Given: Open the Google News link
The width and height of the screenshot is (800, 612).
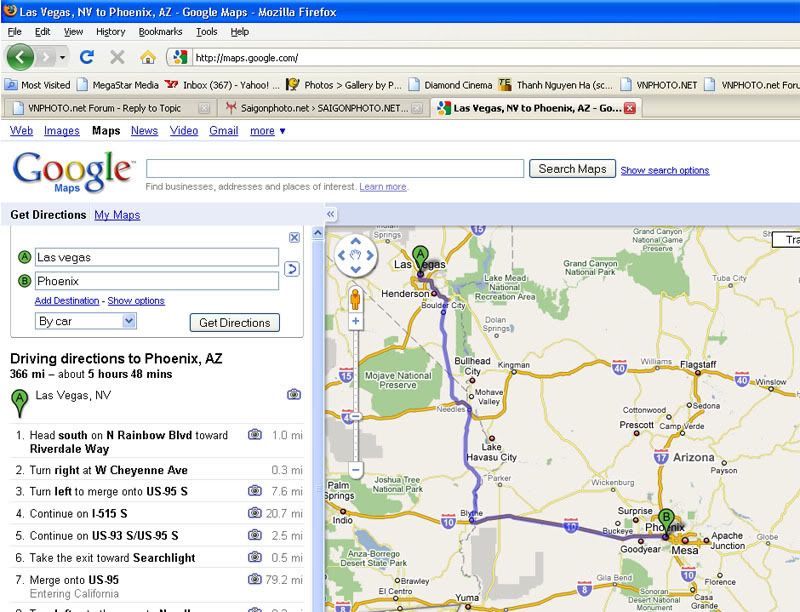Looking at the screenshot, I should pos(144,131).
